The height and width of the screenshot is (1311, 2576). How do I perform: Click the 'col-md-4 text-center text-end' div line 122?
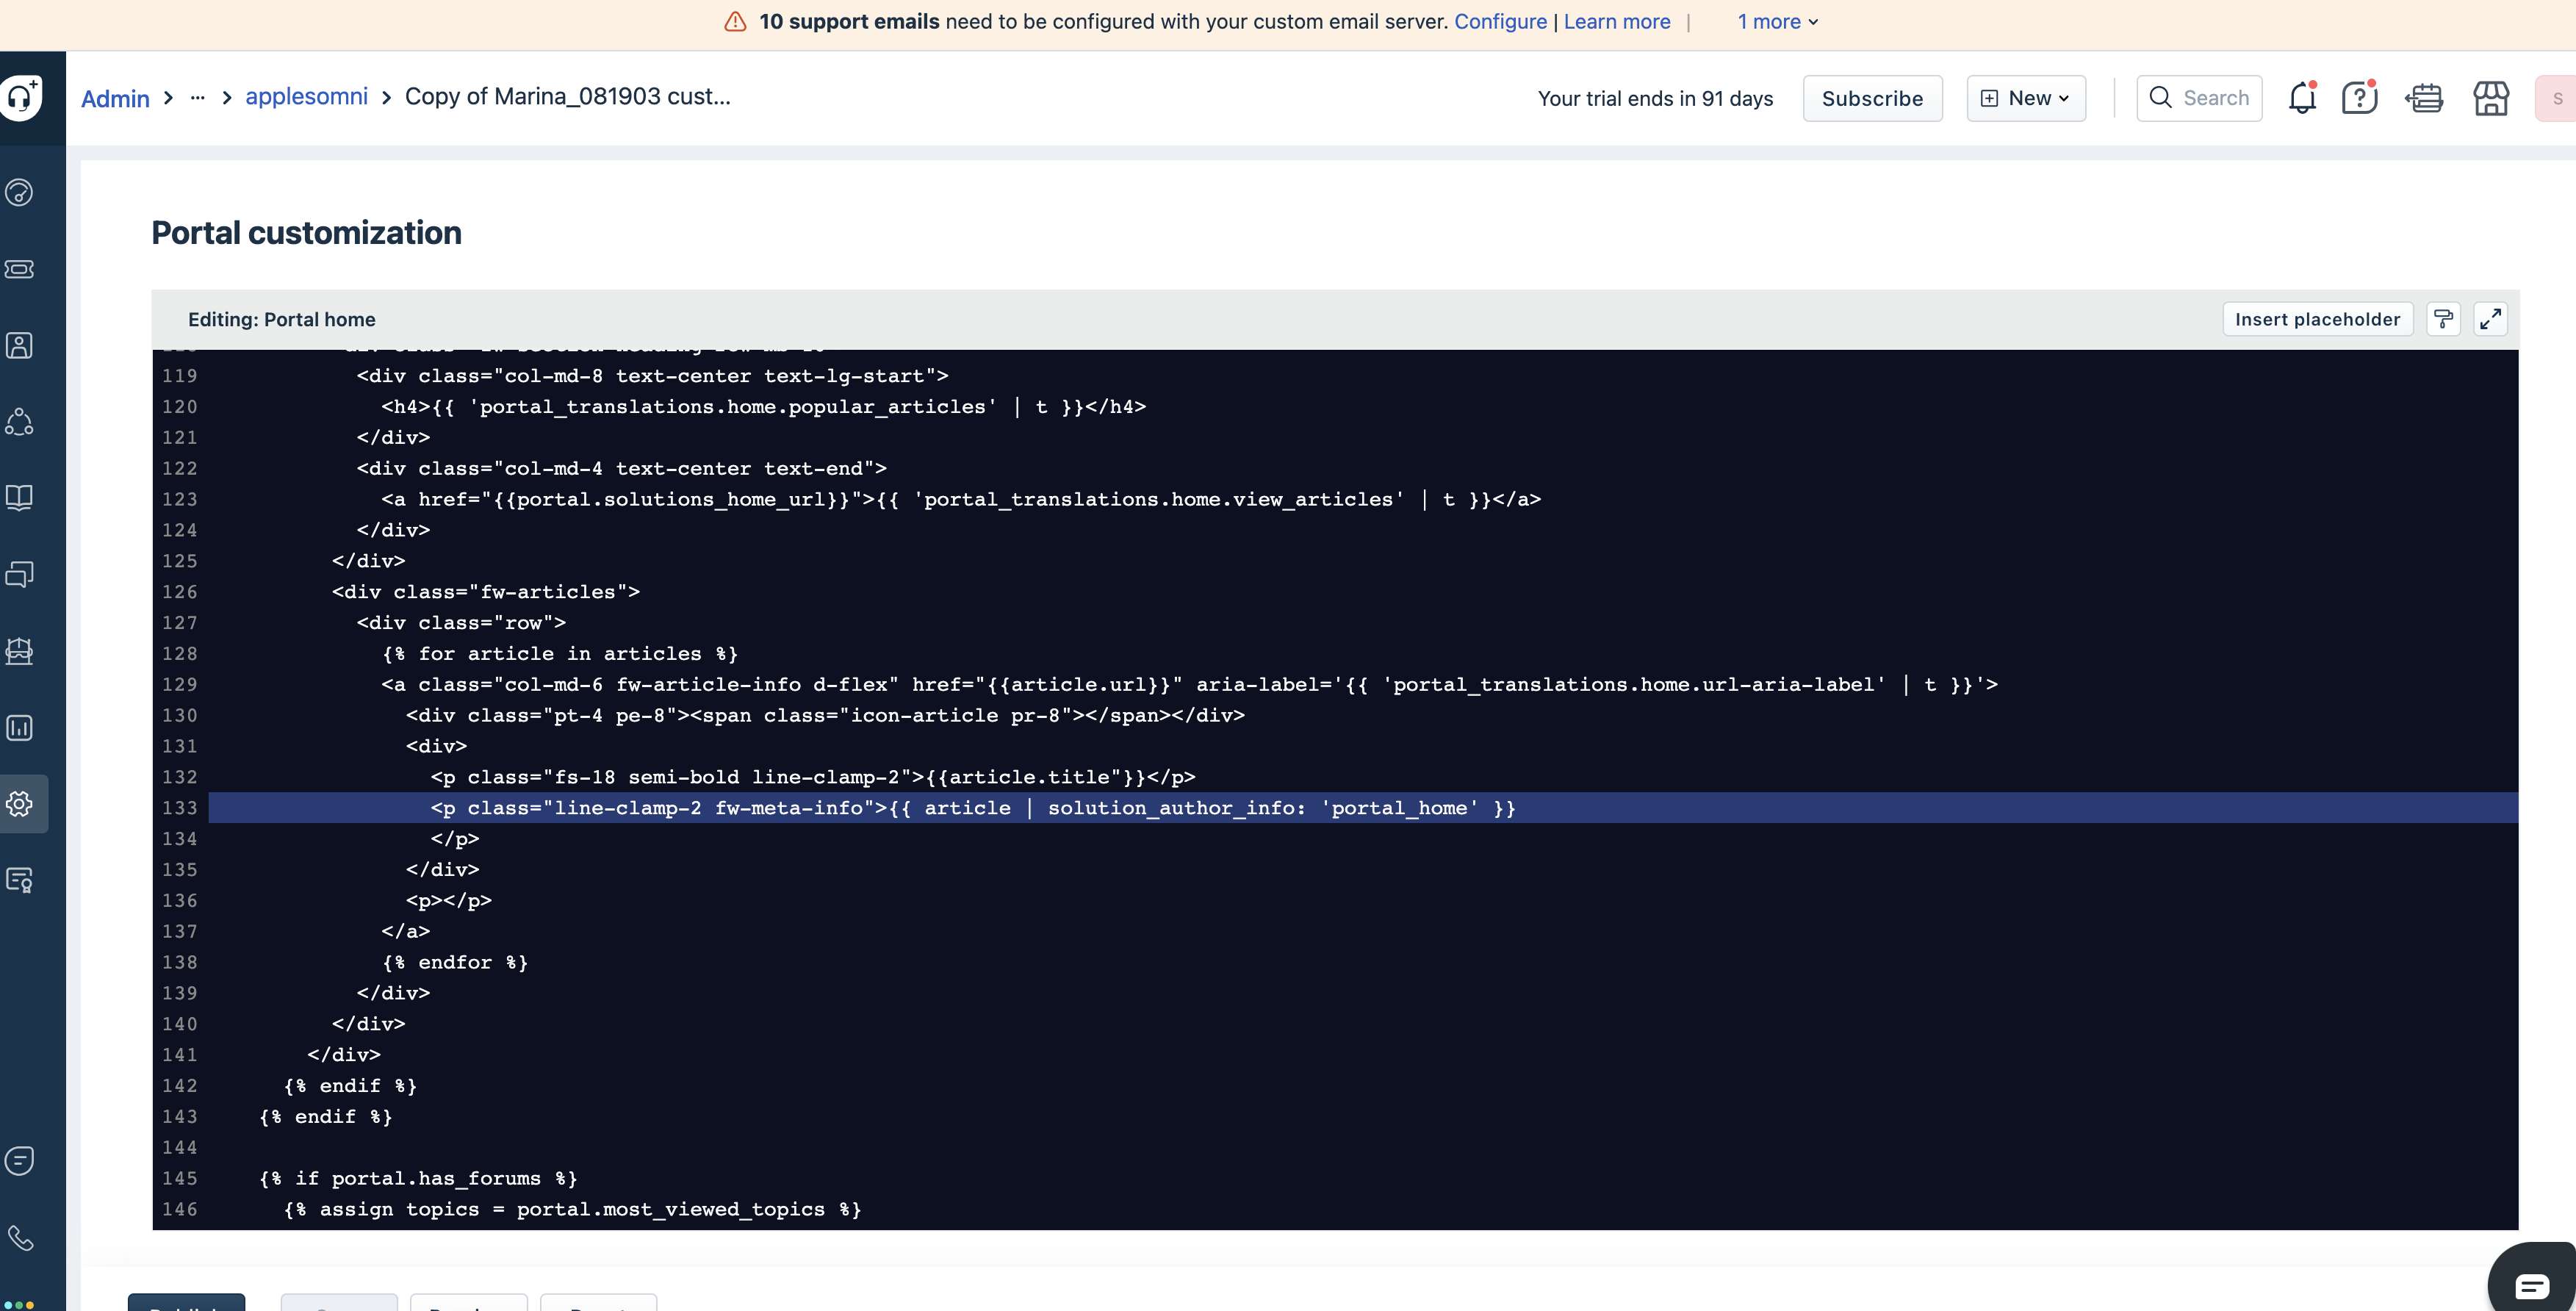[621, 469]
